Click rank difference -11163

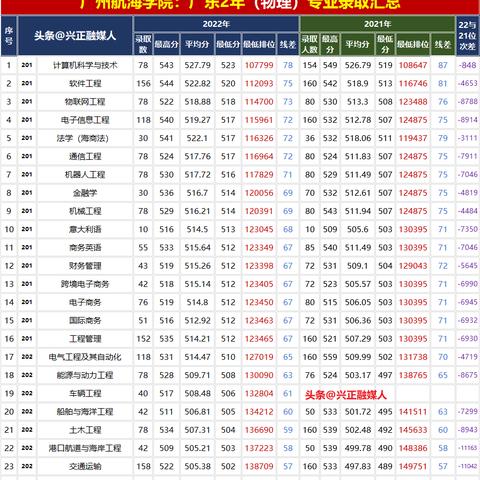tap(468, 448)
